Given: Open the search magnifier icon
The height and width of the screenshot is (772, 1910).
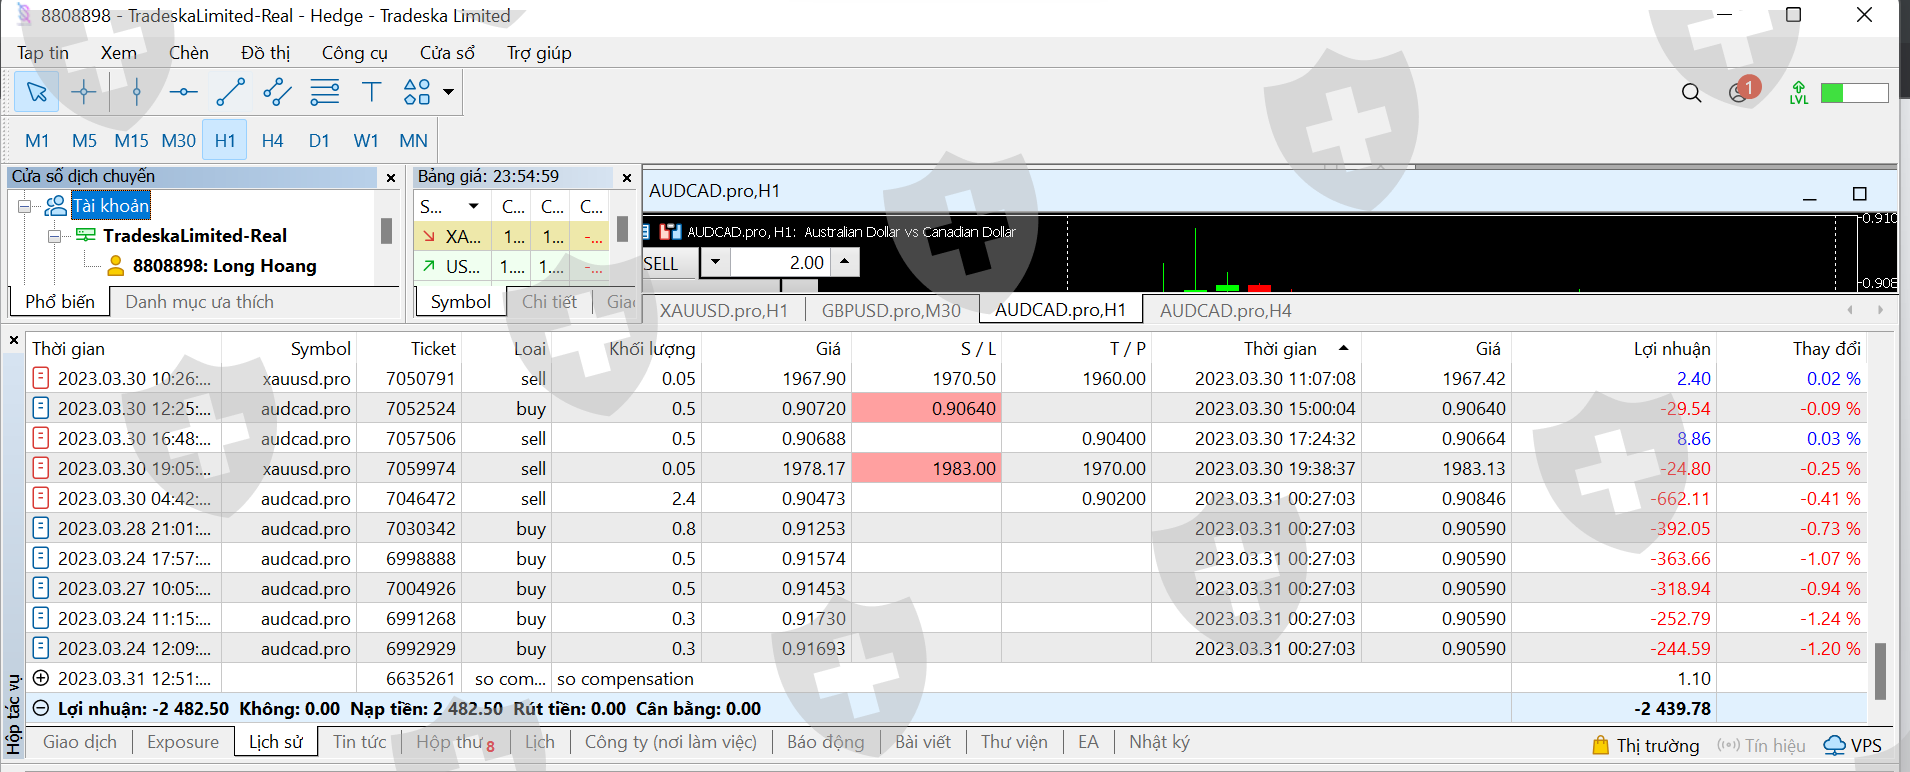Looking at the screenshot, I should [x=1691, y=93].
